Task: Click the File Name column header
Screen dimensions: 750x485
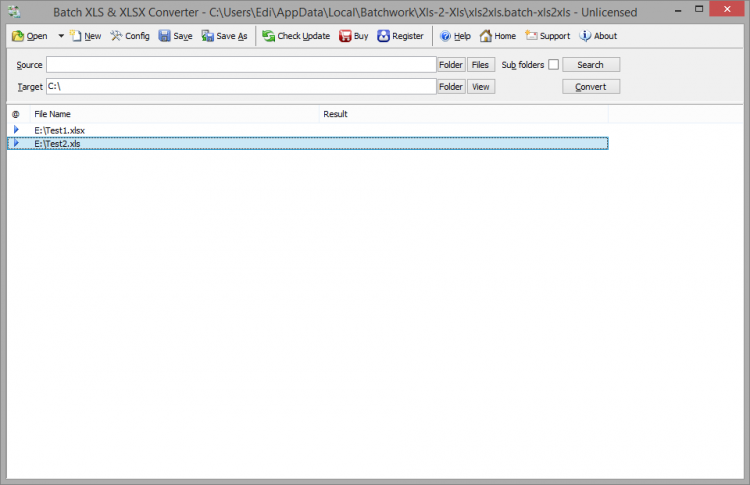Action: tap(175, 114)
